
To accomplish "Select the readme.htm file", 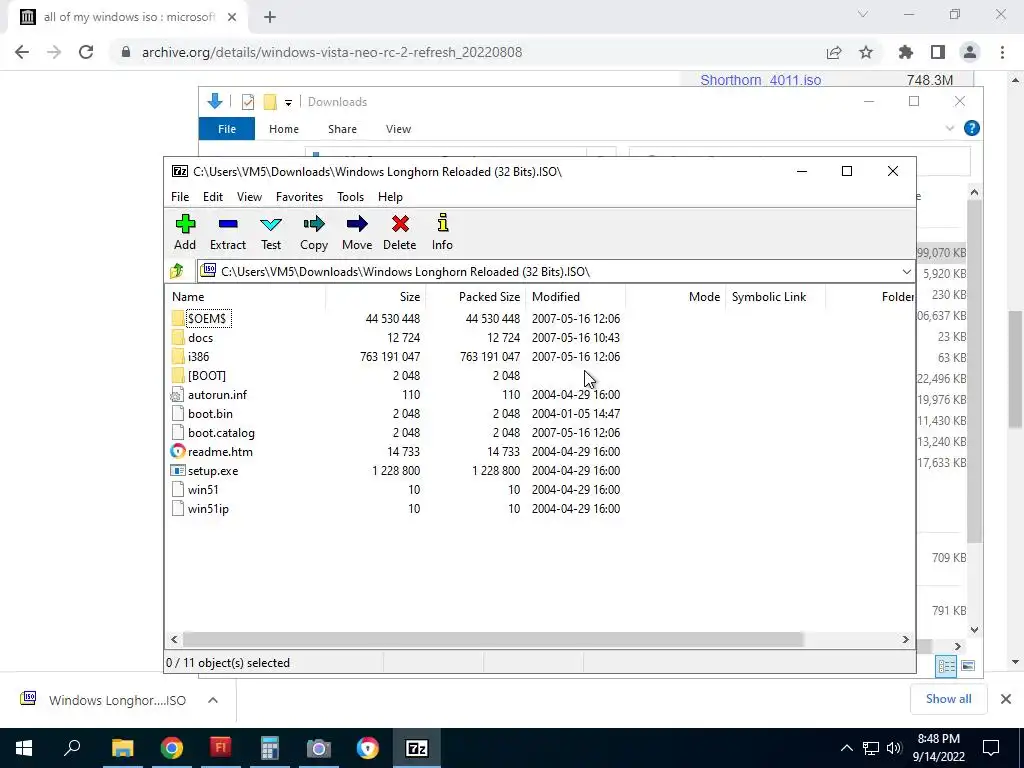I will click(x=220, y=451).
